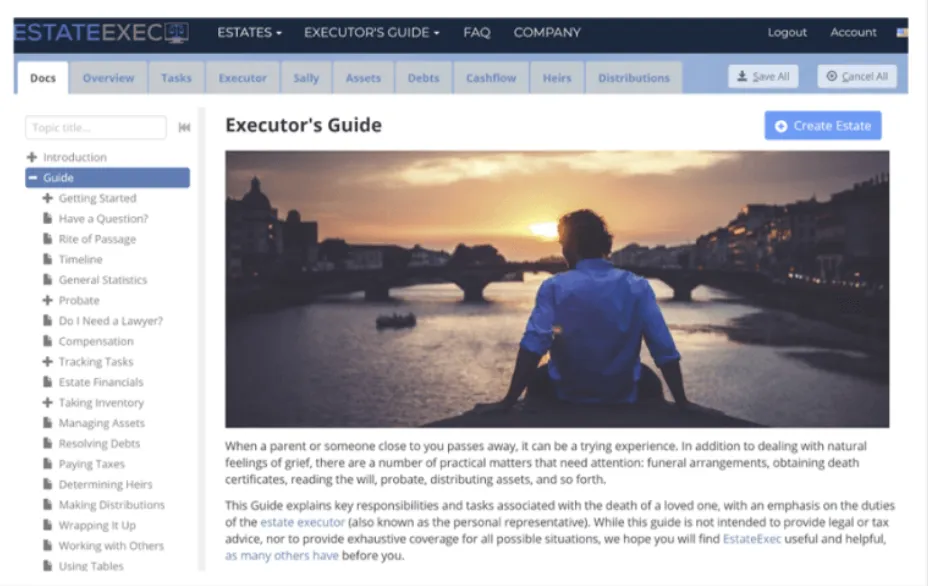Click the flag icon in top right
Viewport: 928px width, 586px height.
902,33
